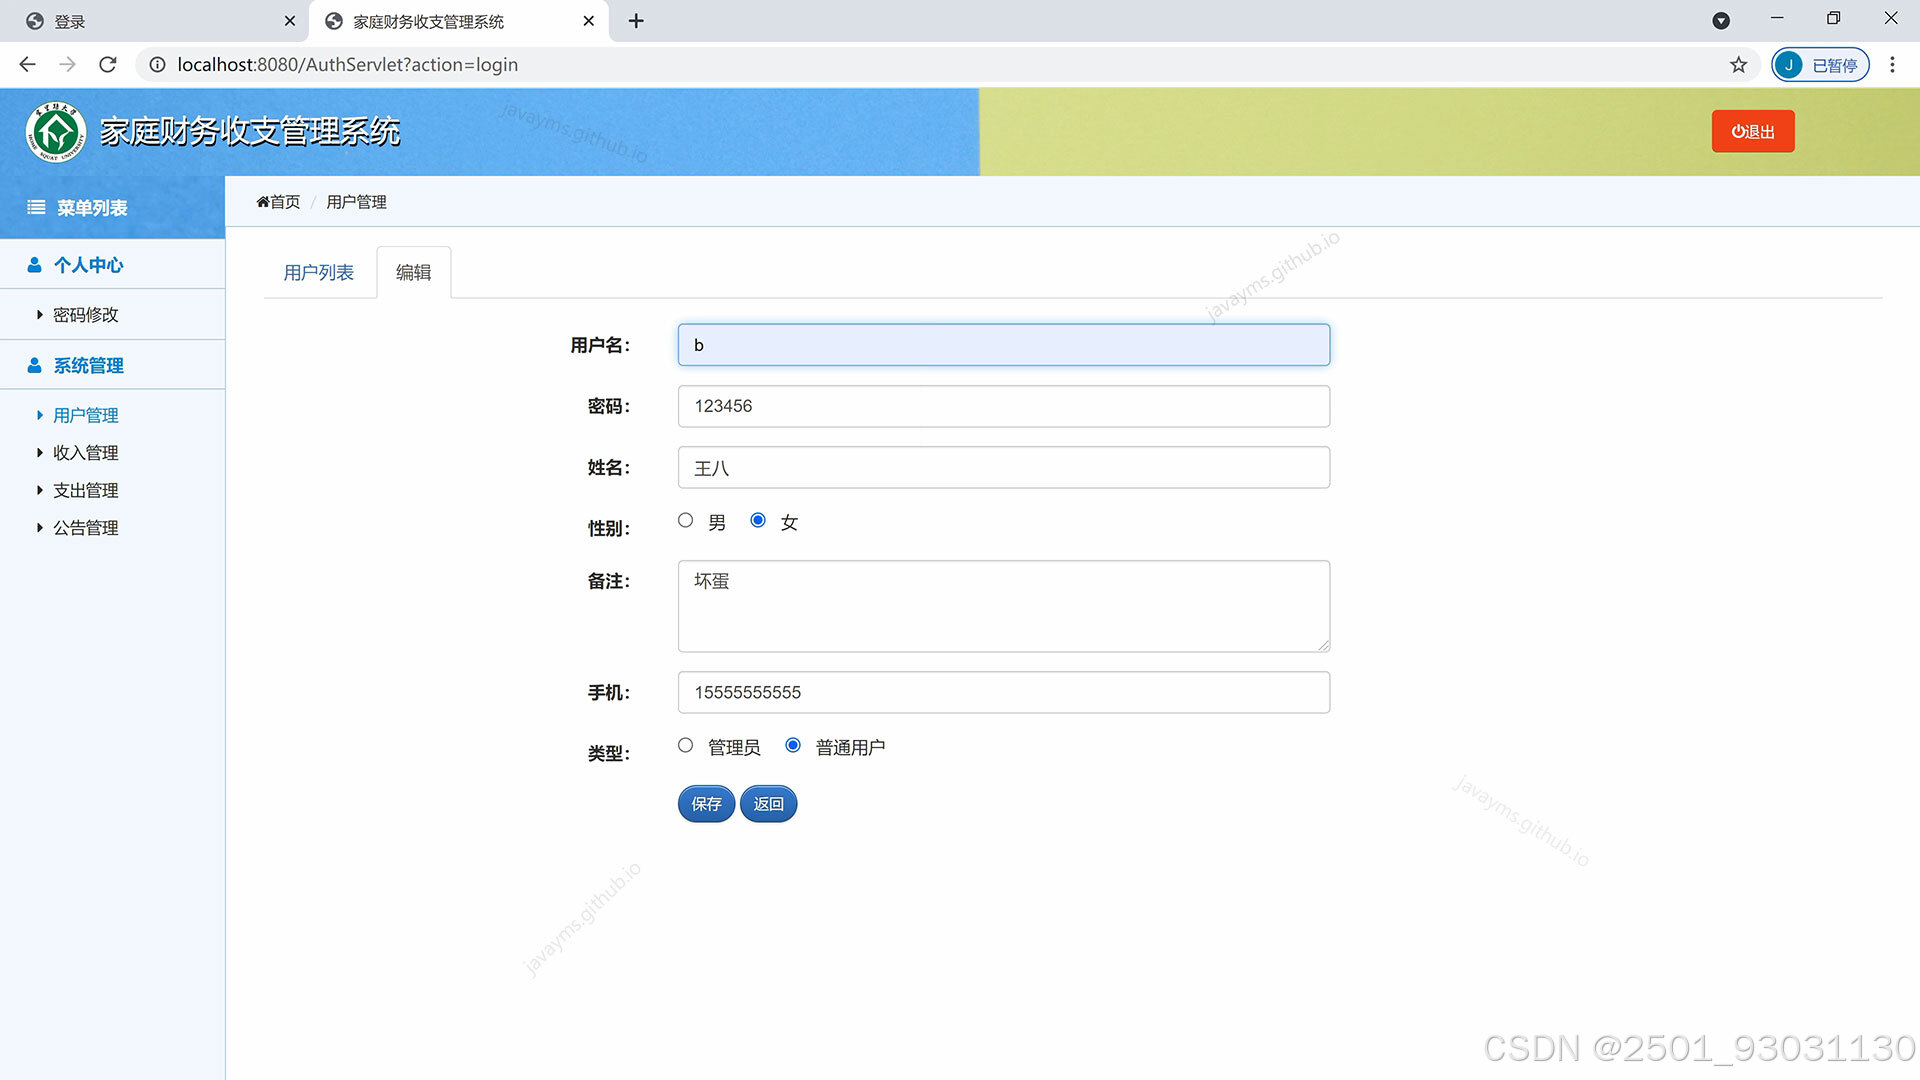Viewport: 1920px width, 1080px height.
Task: Click the 保存 save button
Action: 706,804
